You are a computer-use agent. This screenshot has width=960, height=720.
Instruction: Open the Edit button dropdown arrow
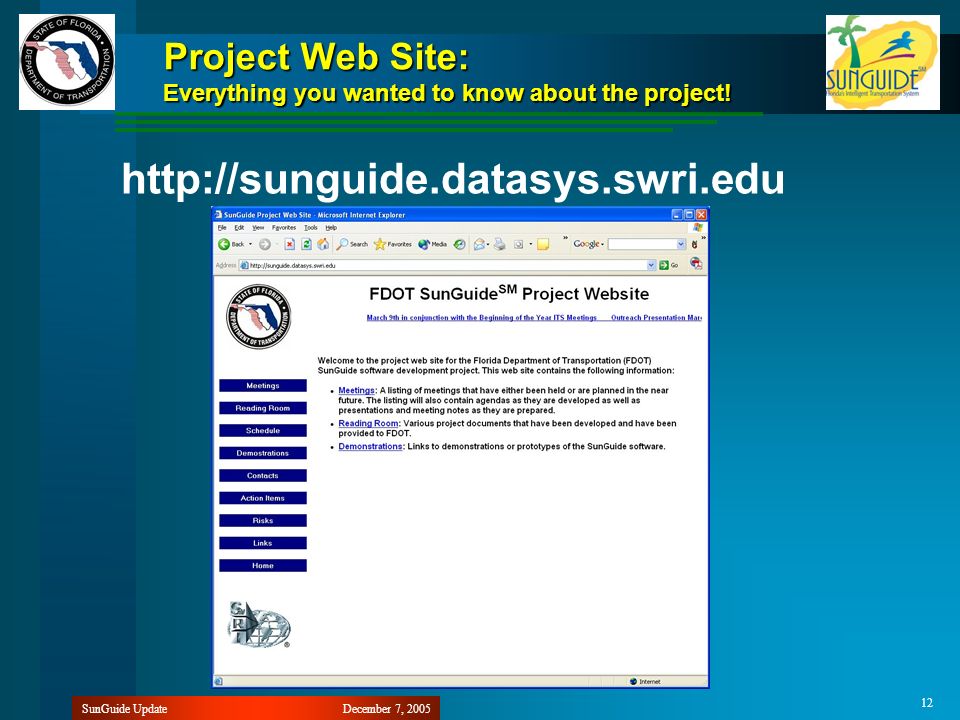pyautogui.click(x=530, y=244)
